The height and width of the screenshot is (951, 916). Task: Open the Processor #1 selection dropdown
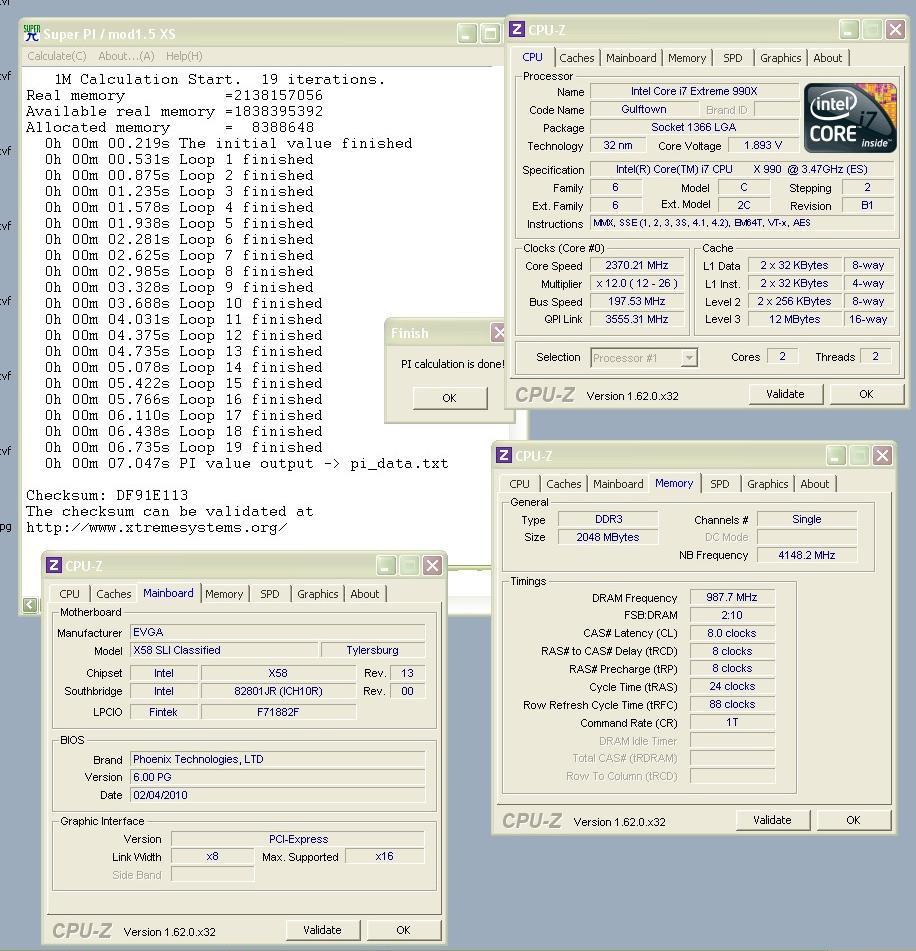click(x=644, y=358)
